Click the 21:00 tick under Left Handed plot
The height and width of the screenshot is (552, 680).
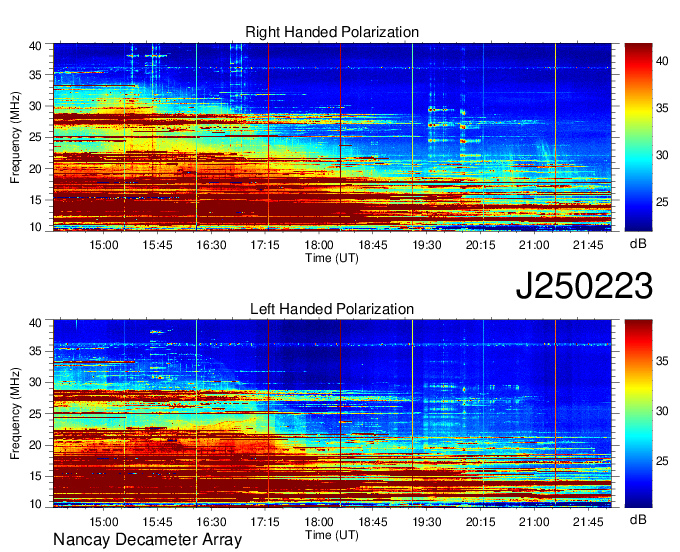534,522
